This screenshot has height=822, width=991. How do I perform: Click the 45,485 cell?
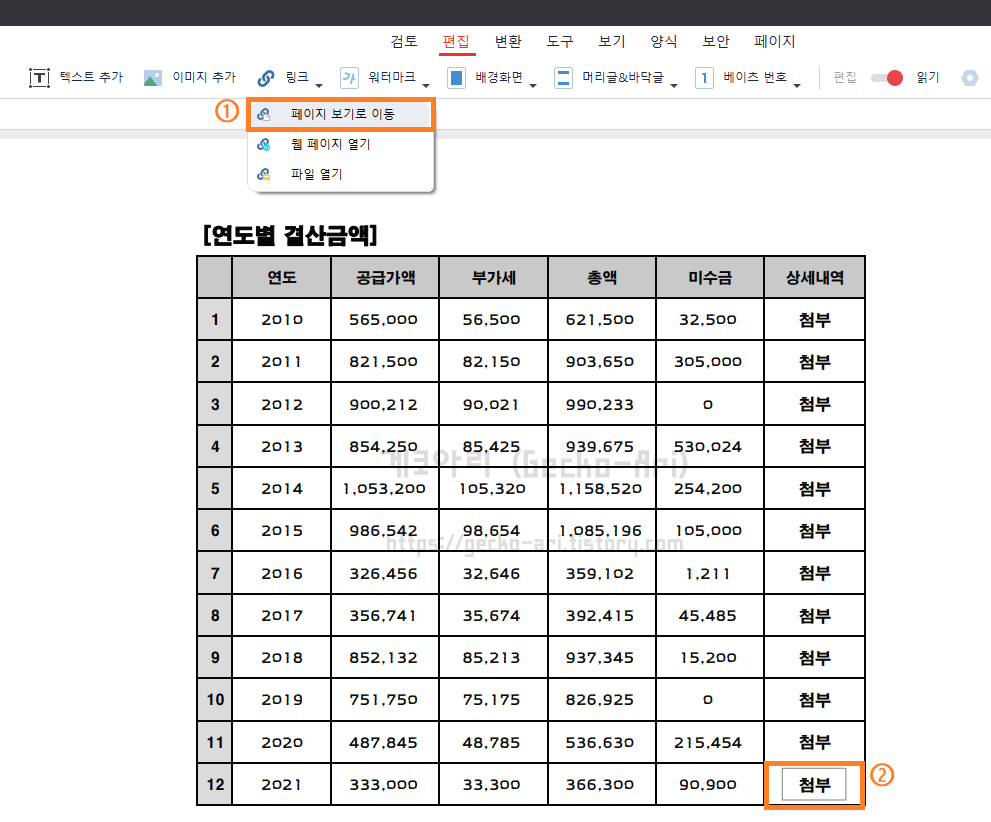[708, 615]
